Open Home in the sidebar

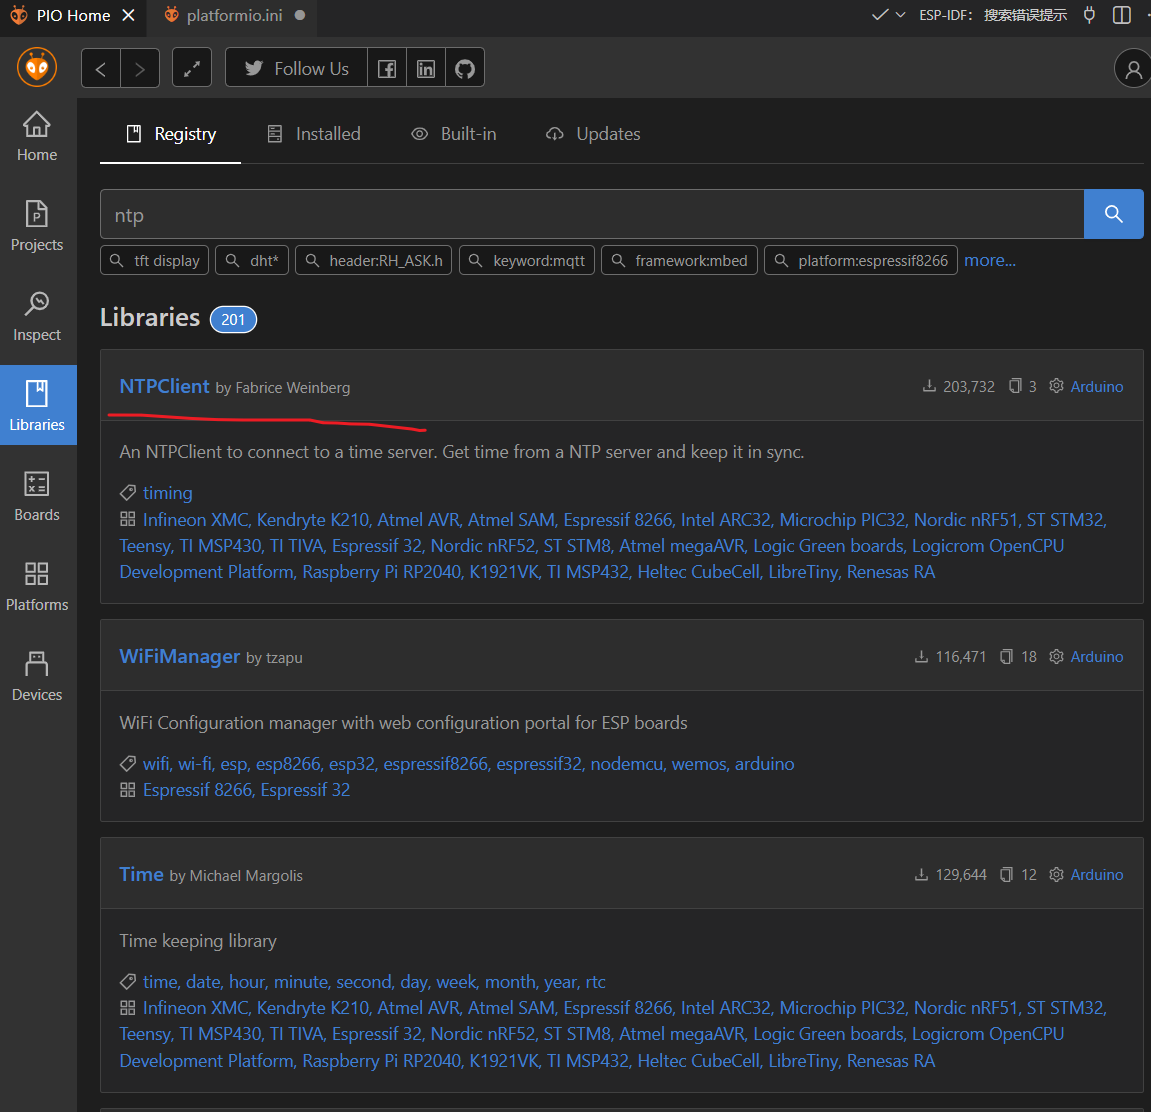click(x=37, y=137)
